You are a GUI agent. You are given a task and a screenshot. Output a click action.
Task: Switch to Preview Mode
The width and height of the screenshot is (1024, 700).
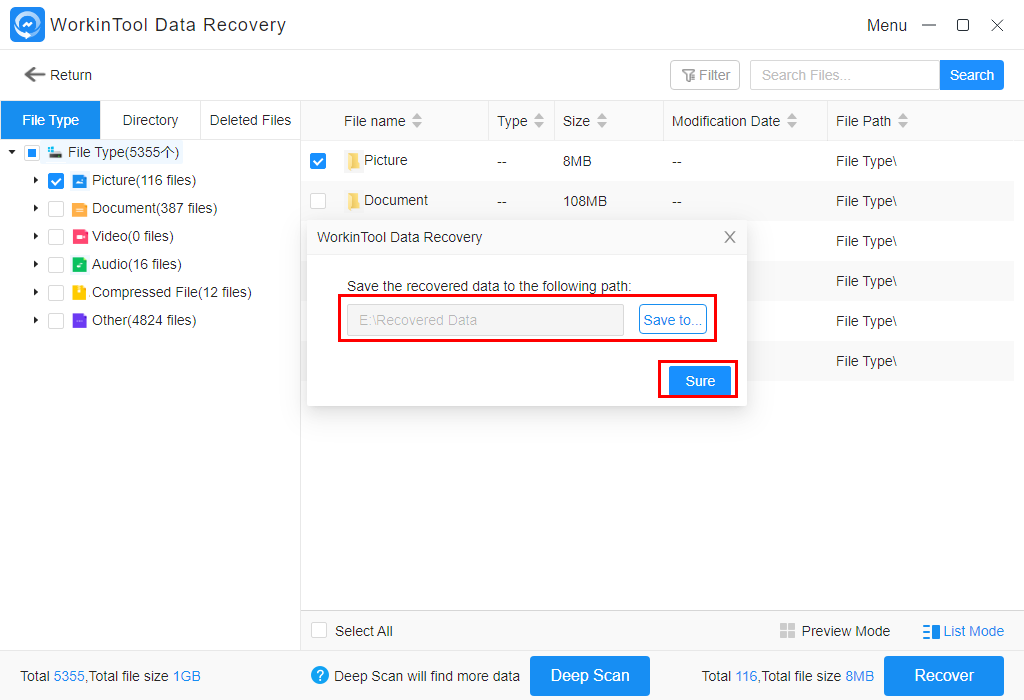click(x=835, y=631)
